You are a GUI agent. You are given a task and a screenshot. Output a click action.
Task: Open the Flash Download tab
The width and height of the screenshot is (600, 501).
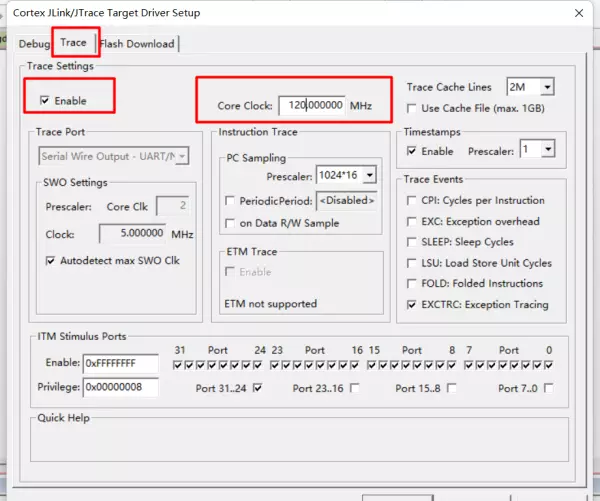tap(137, 44)
